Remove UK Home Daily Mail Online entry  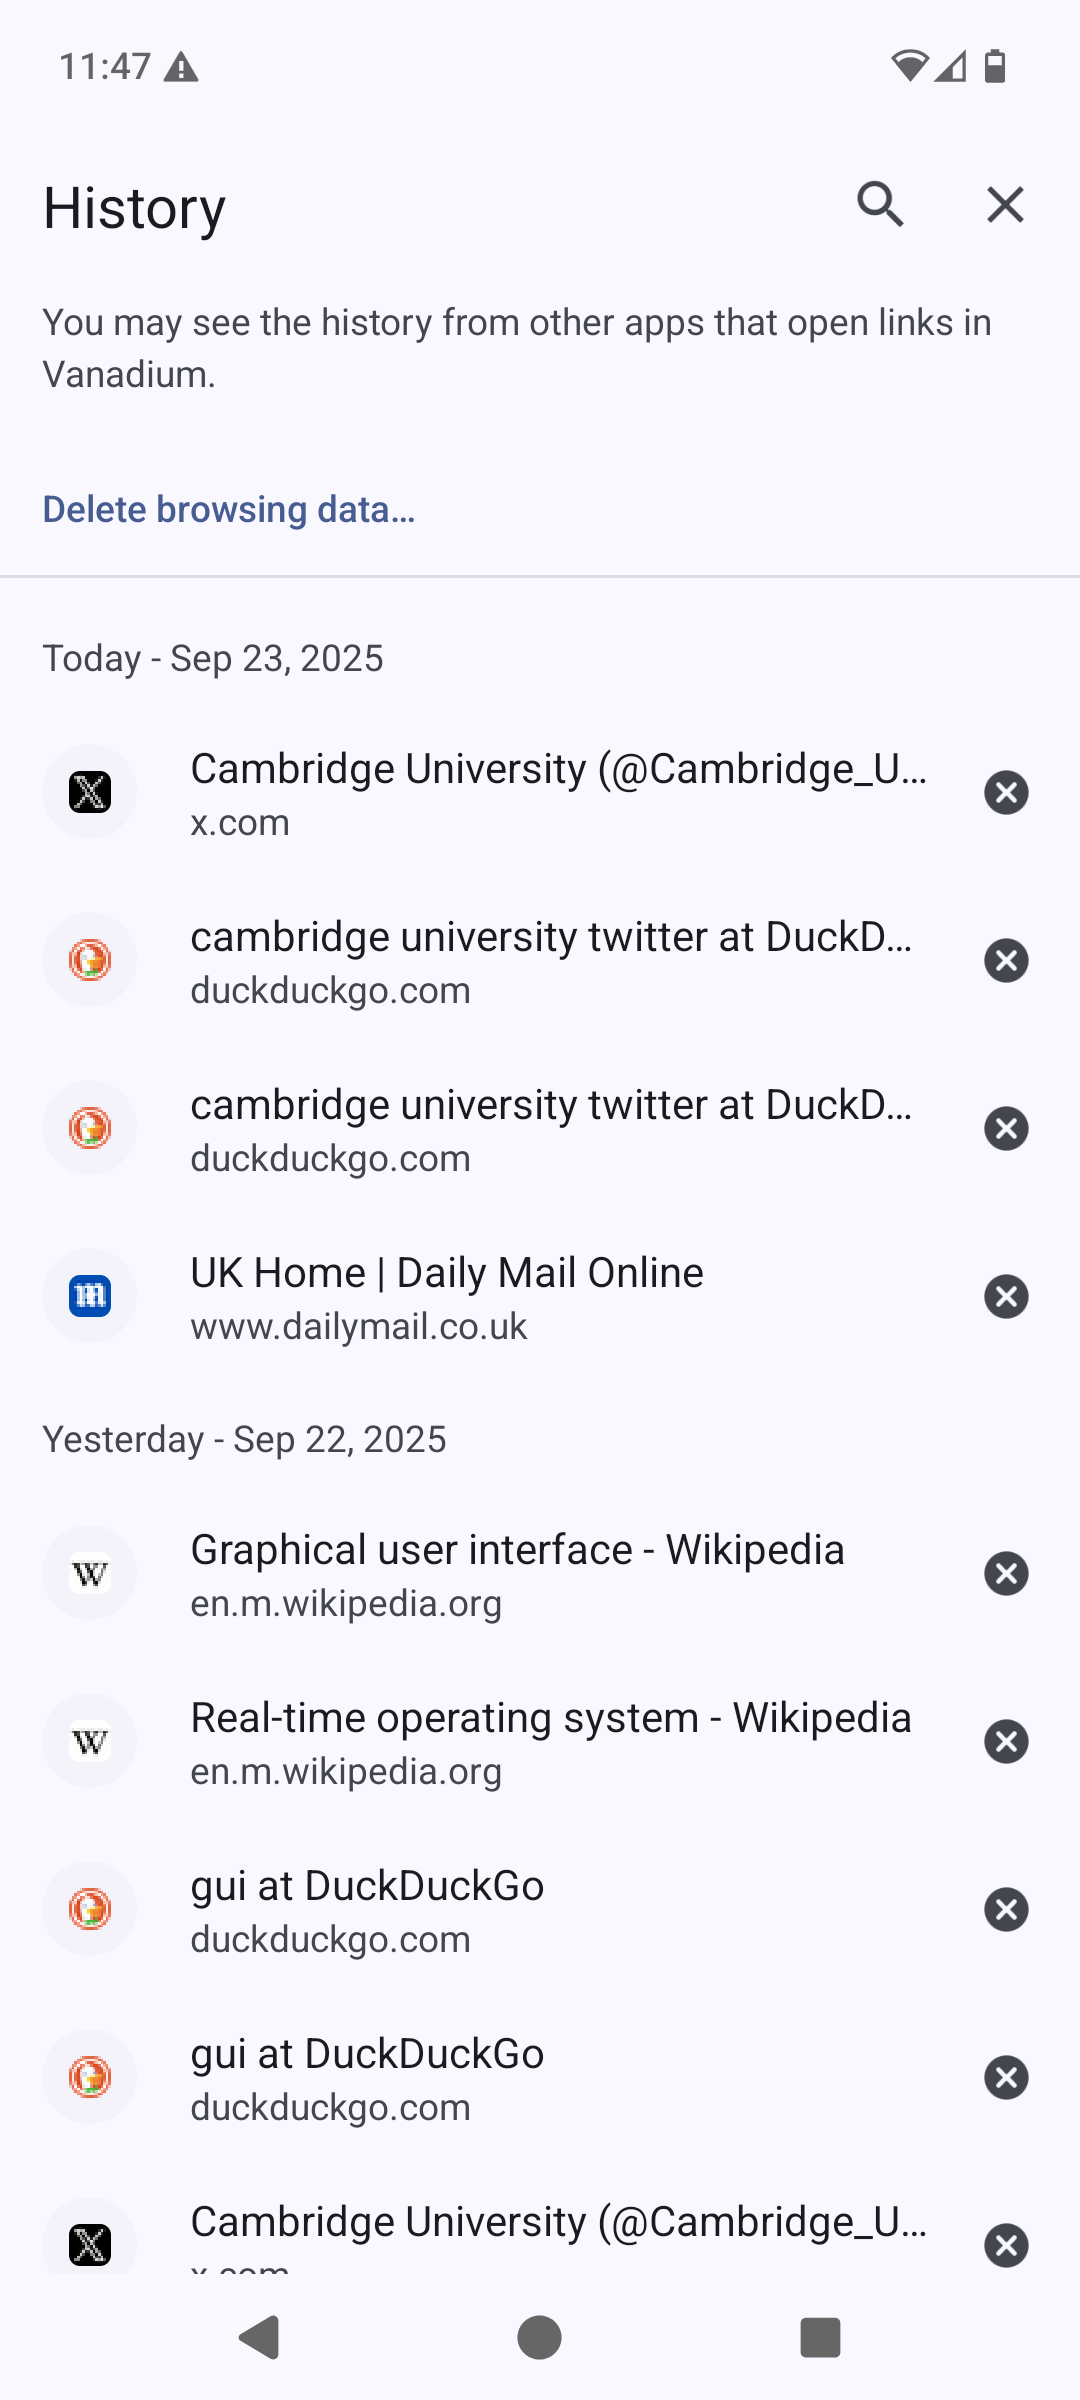coord(1006,1297)
